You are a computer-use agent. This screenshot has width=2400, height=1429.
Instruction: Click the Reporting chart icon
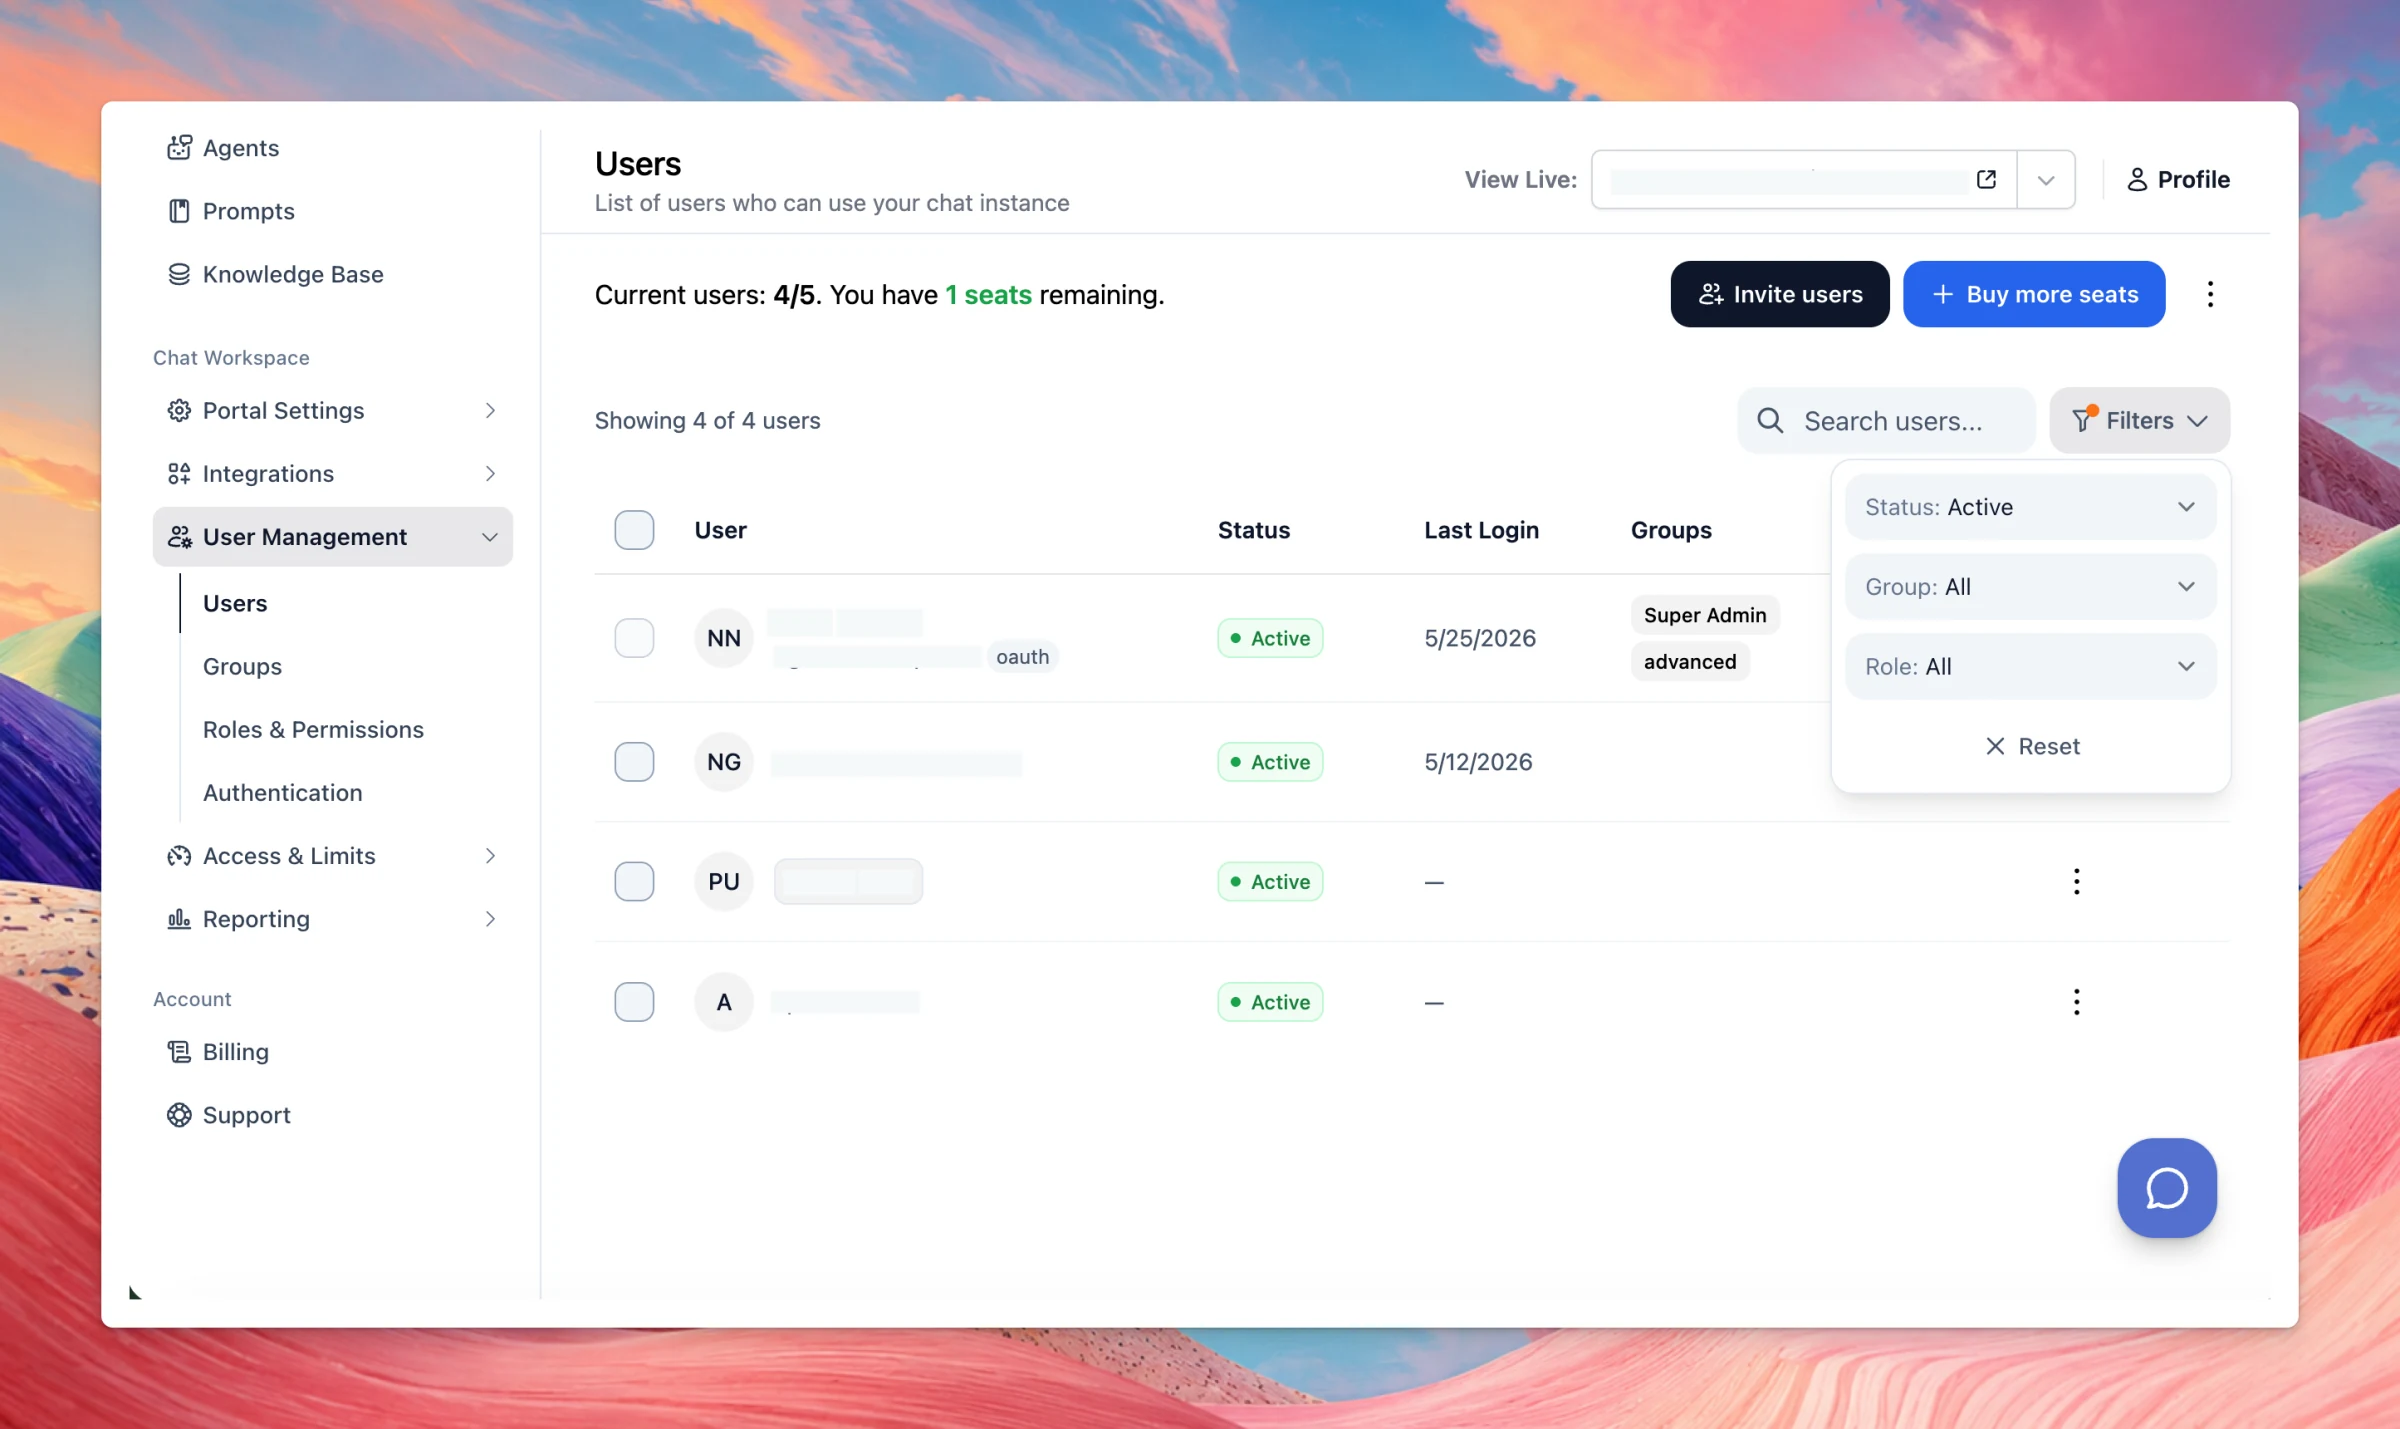(x=179, y=919)
